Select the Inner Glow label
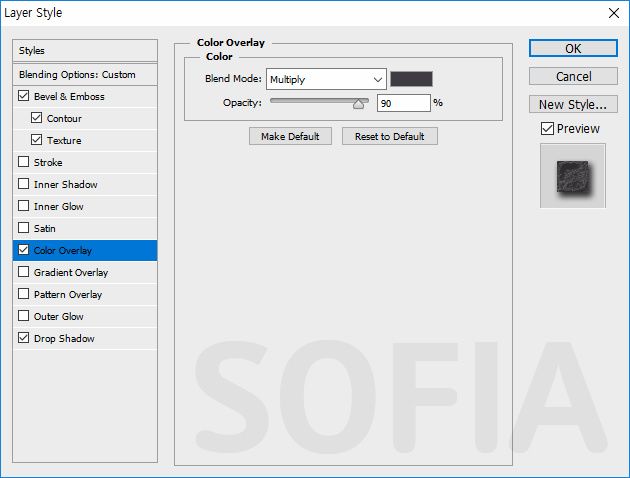The height and width of the screenshot is (478, 630). point(59,206)
